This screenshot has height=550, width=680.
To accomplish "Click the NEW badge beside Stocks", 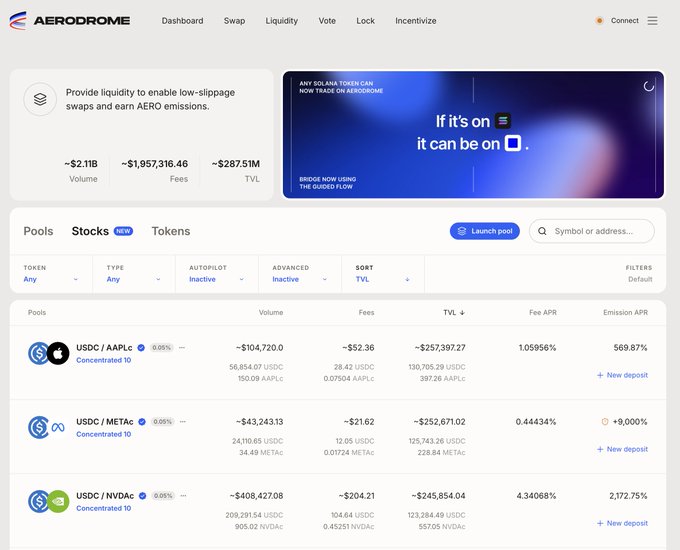I will (123, 231).
